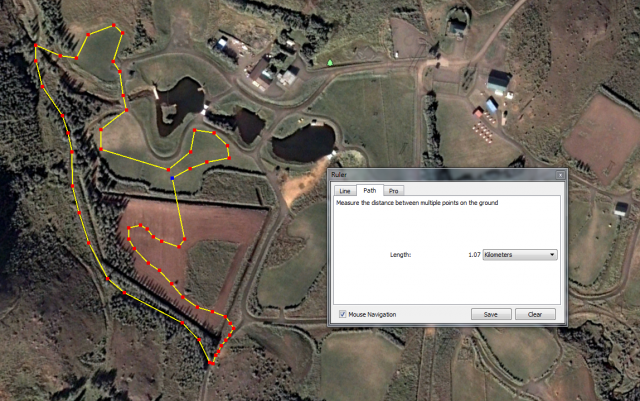This screenshot has width=640, height=401.
Task: Click the largest dark pond on the map
Action: [304, 144]
